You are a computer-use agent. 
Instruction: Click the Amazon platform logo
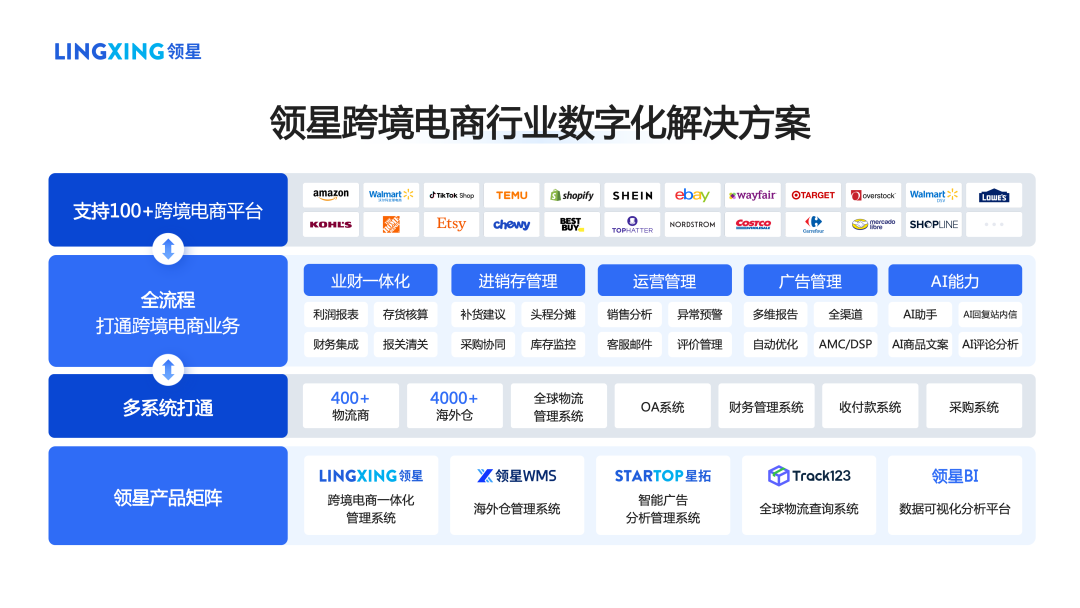[x=331, y=195]
